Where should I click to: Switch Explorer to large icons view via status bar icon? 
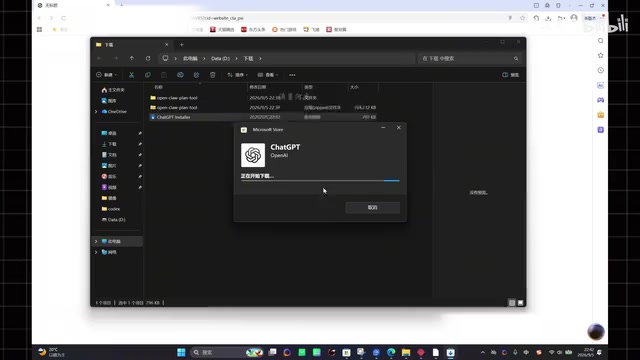coord(520,303)
